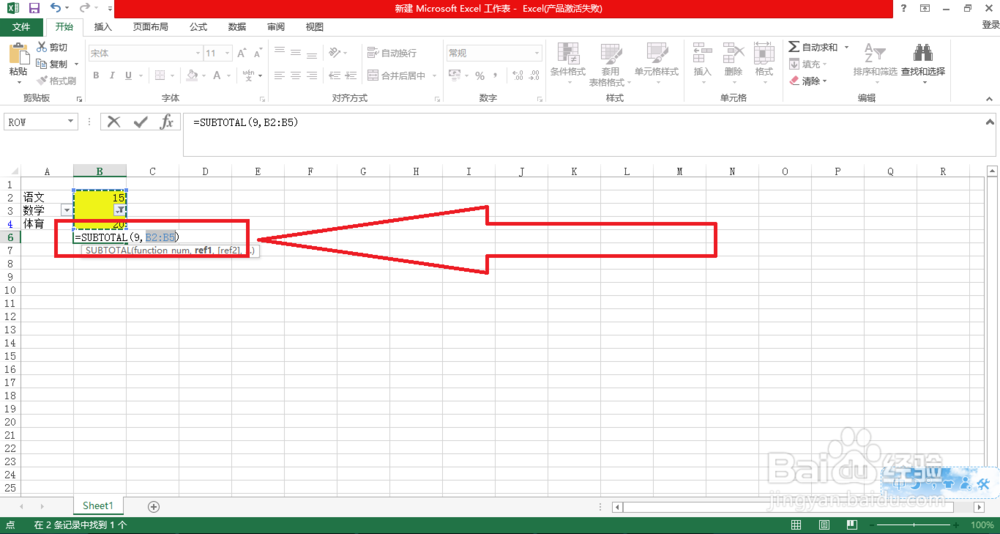
Task: Switch to the 插入 Insert tab
Action: [x=103, y=27]
